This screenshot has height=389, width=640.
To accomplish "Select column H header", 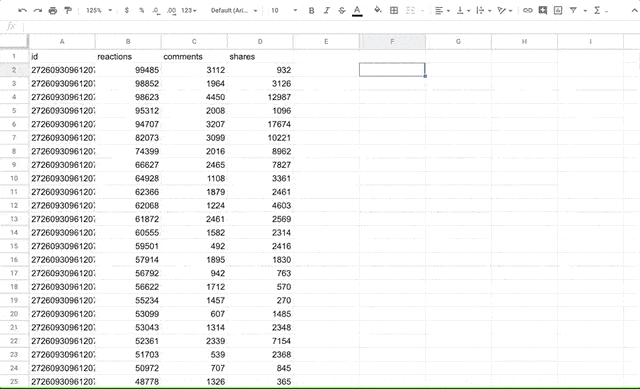I will pyautogui.click(x=524, y=42).
